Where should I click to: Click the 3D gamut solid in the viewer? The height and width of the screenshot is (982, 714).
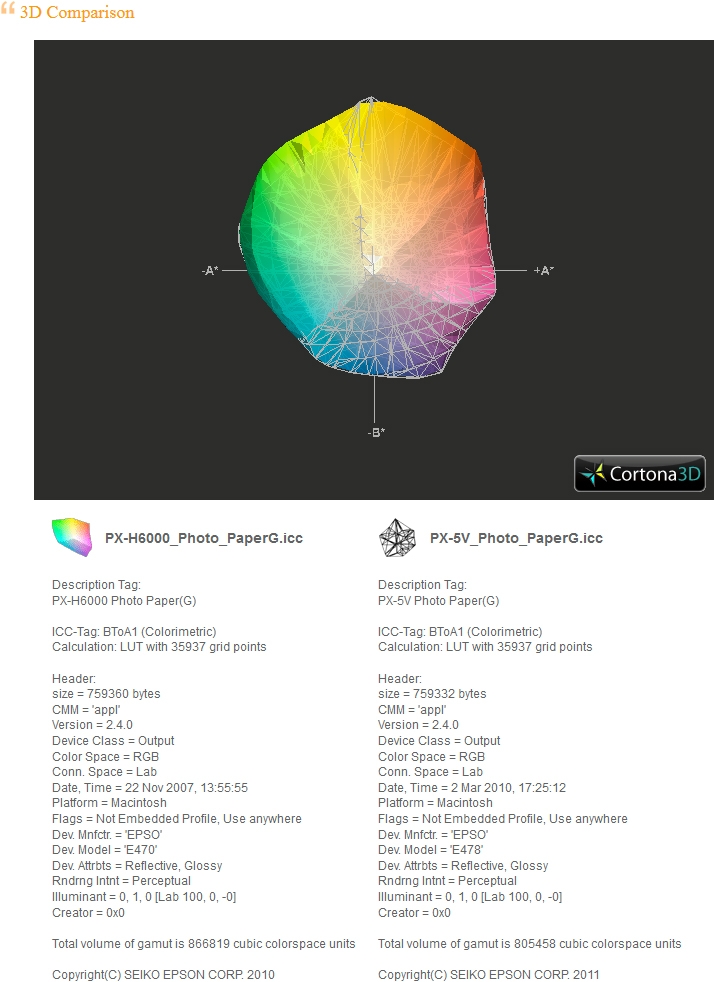pos(368,237)
